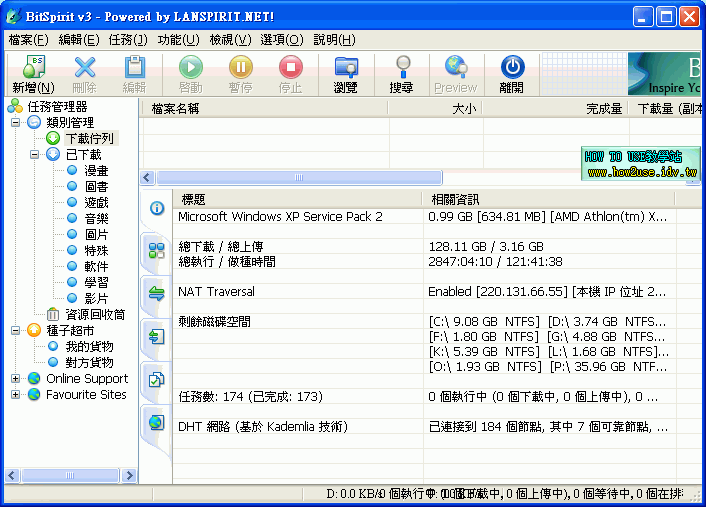This screenshot has height=507, width=706.
Task: Click the 刪除 delete toolbar icon
Action: (x=85, y=67)
